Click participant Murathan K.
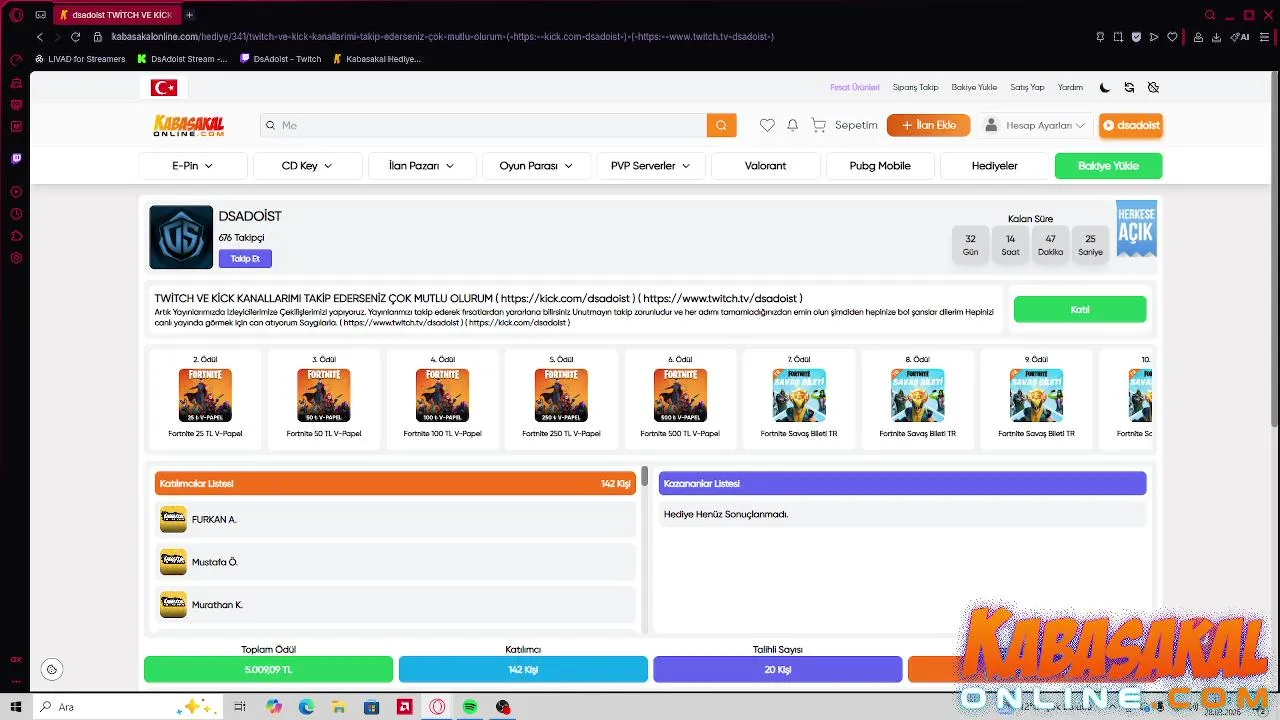Image resolution: width=1280 pixels, height=720 pixels. (x=395, y=604)
